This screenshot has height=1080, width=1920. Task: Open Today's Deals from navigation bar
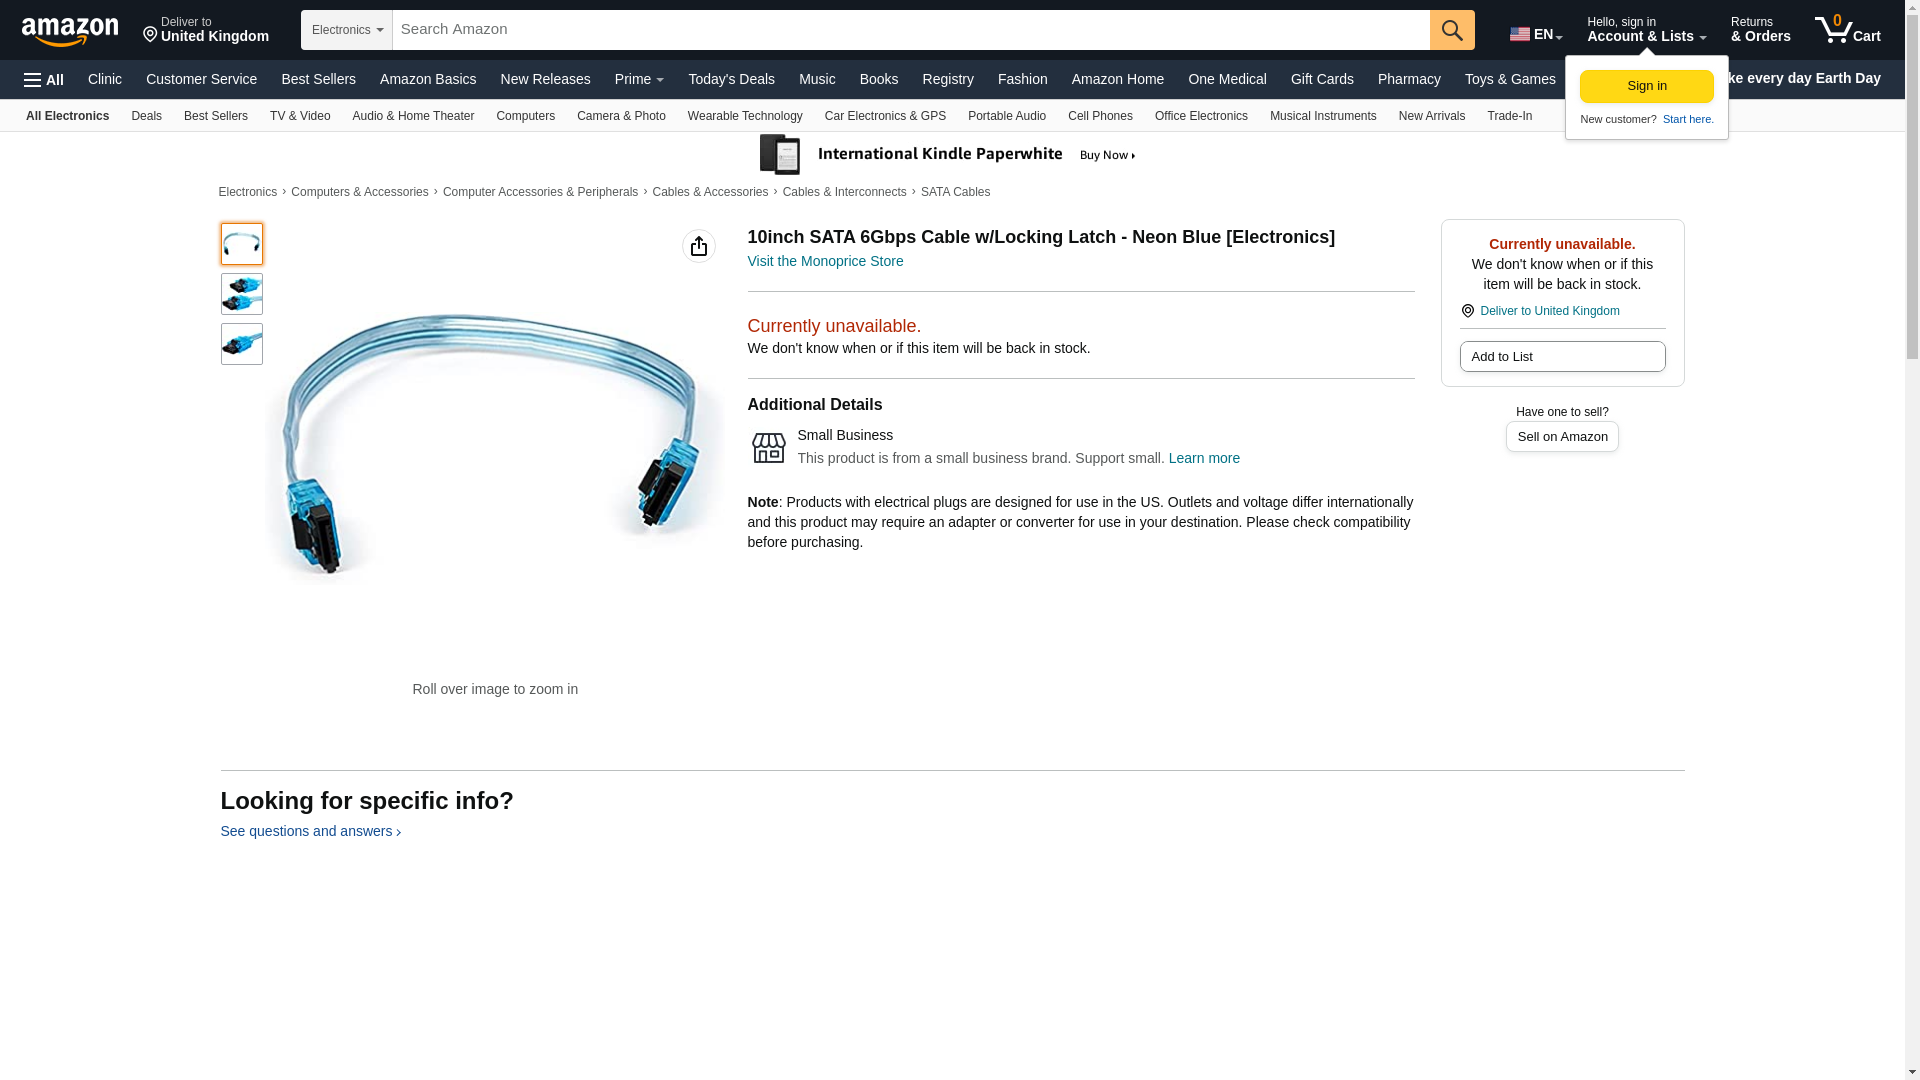click(x=731, y=79)
